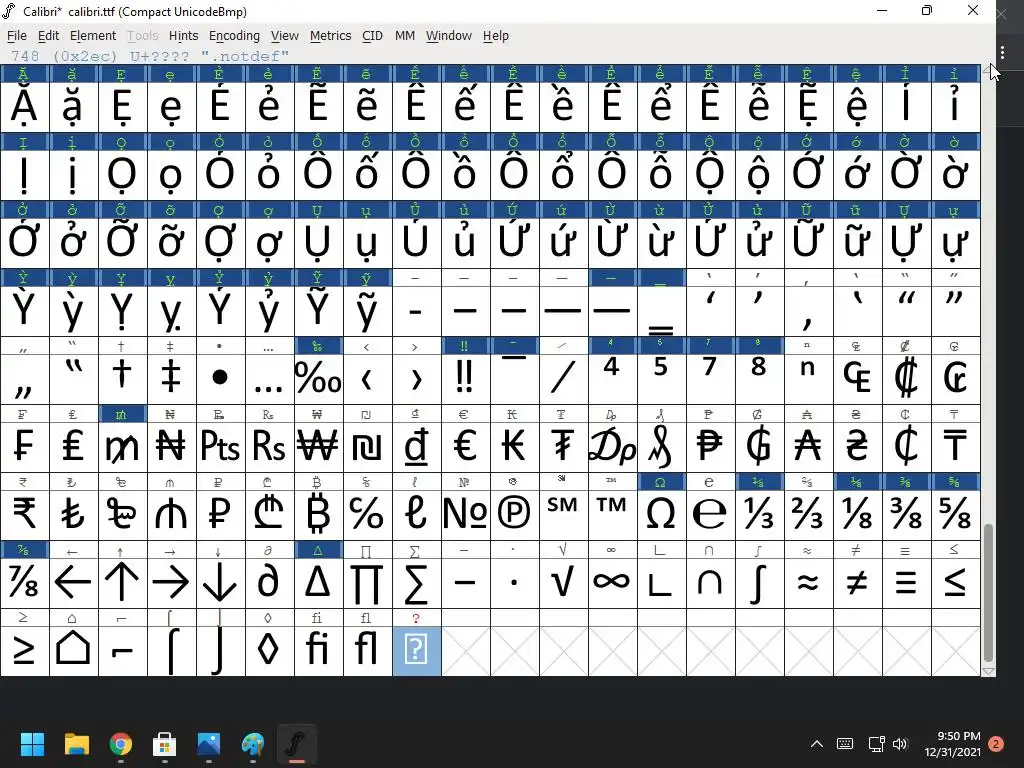The width and height of the screenshot is (1024, 768).
Task: Click the scrollbar down arrow
Action: tap(989, 671)
